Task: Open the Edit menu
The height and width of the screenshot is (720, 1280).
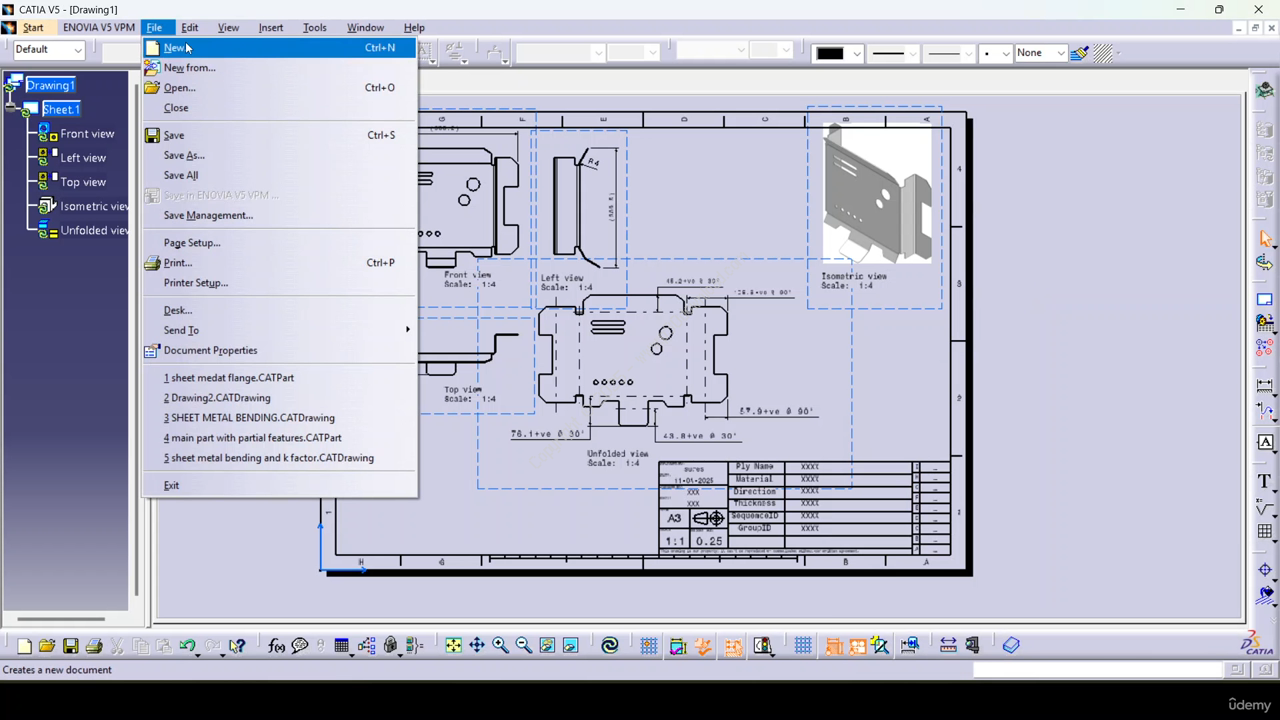Action: pos(189,28)
